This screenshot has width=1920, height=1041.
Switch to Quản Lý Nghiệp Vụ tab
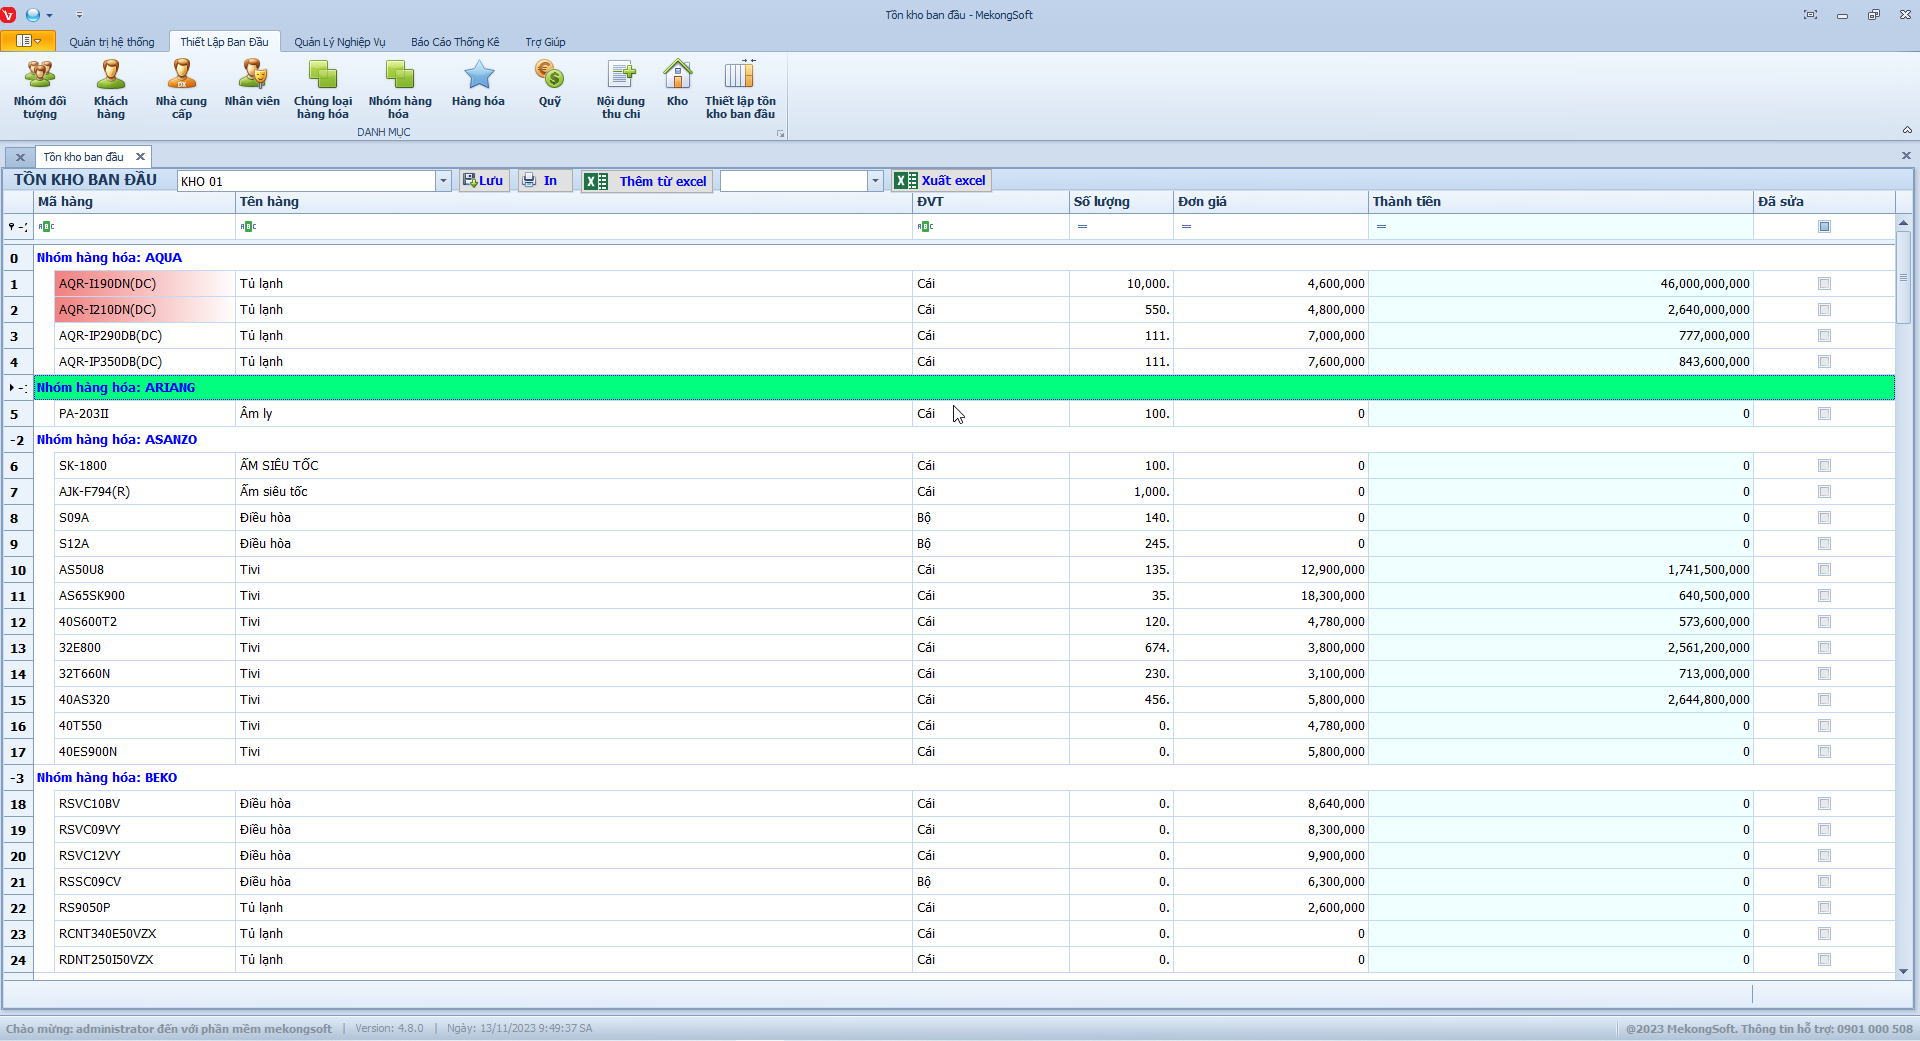click(x=339, y=42)
